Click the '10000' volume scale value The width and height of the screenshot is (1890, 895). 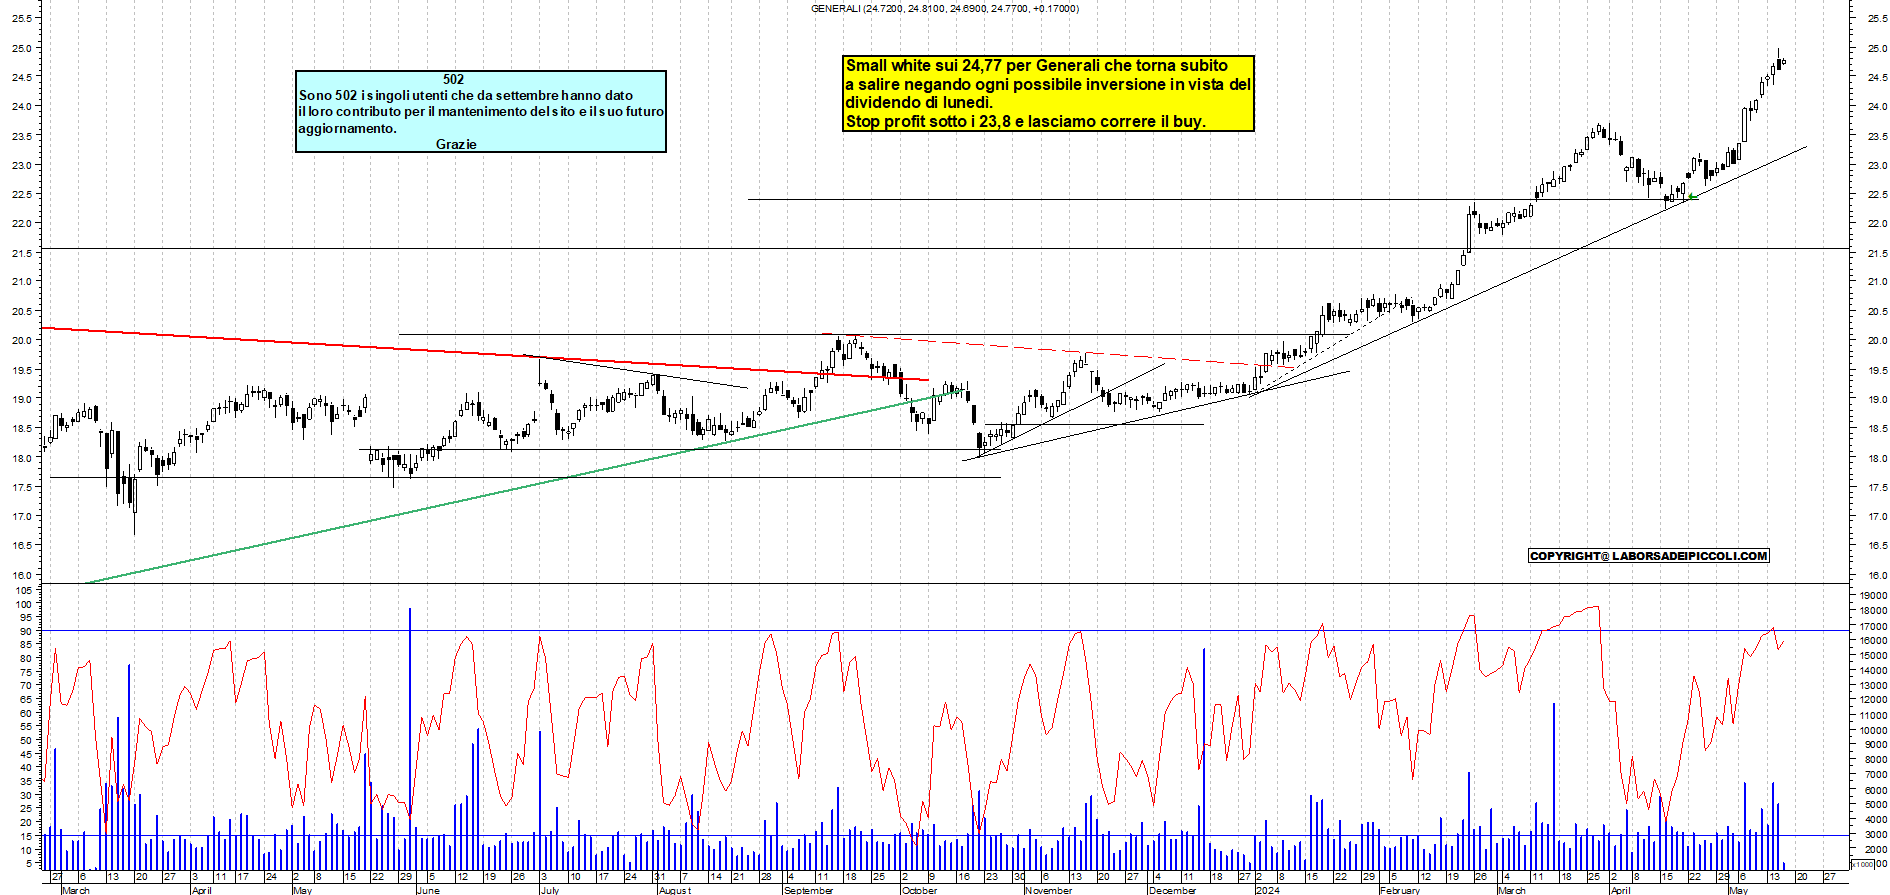pyautogui.click(x=1873, y=730)
